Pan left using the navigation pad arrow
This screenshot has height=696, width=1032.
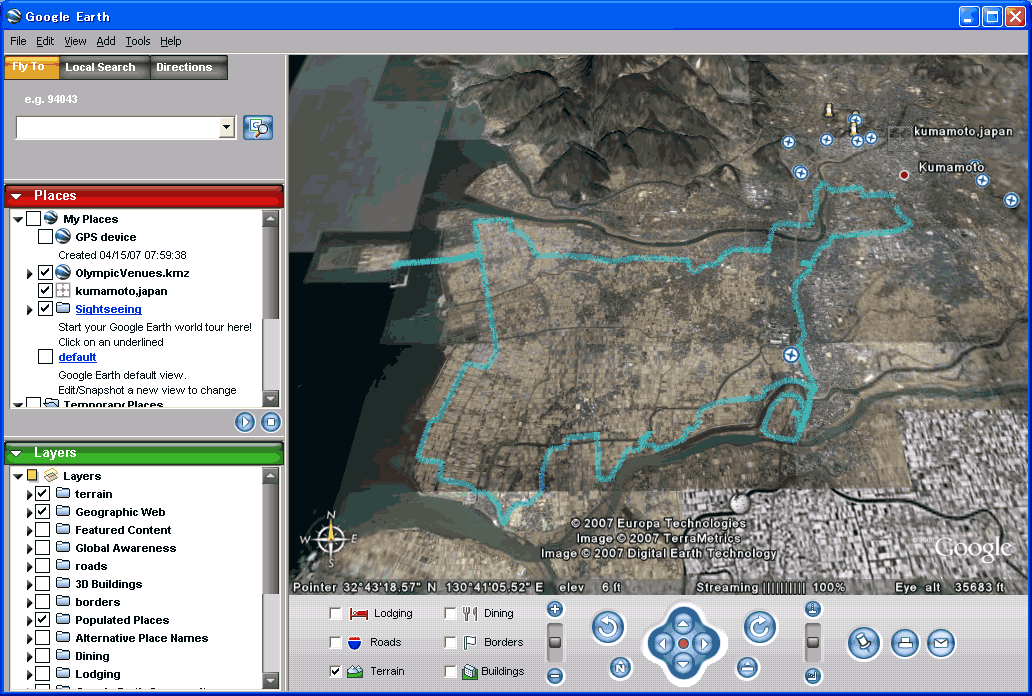(663, 643)
